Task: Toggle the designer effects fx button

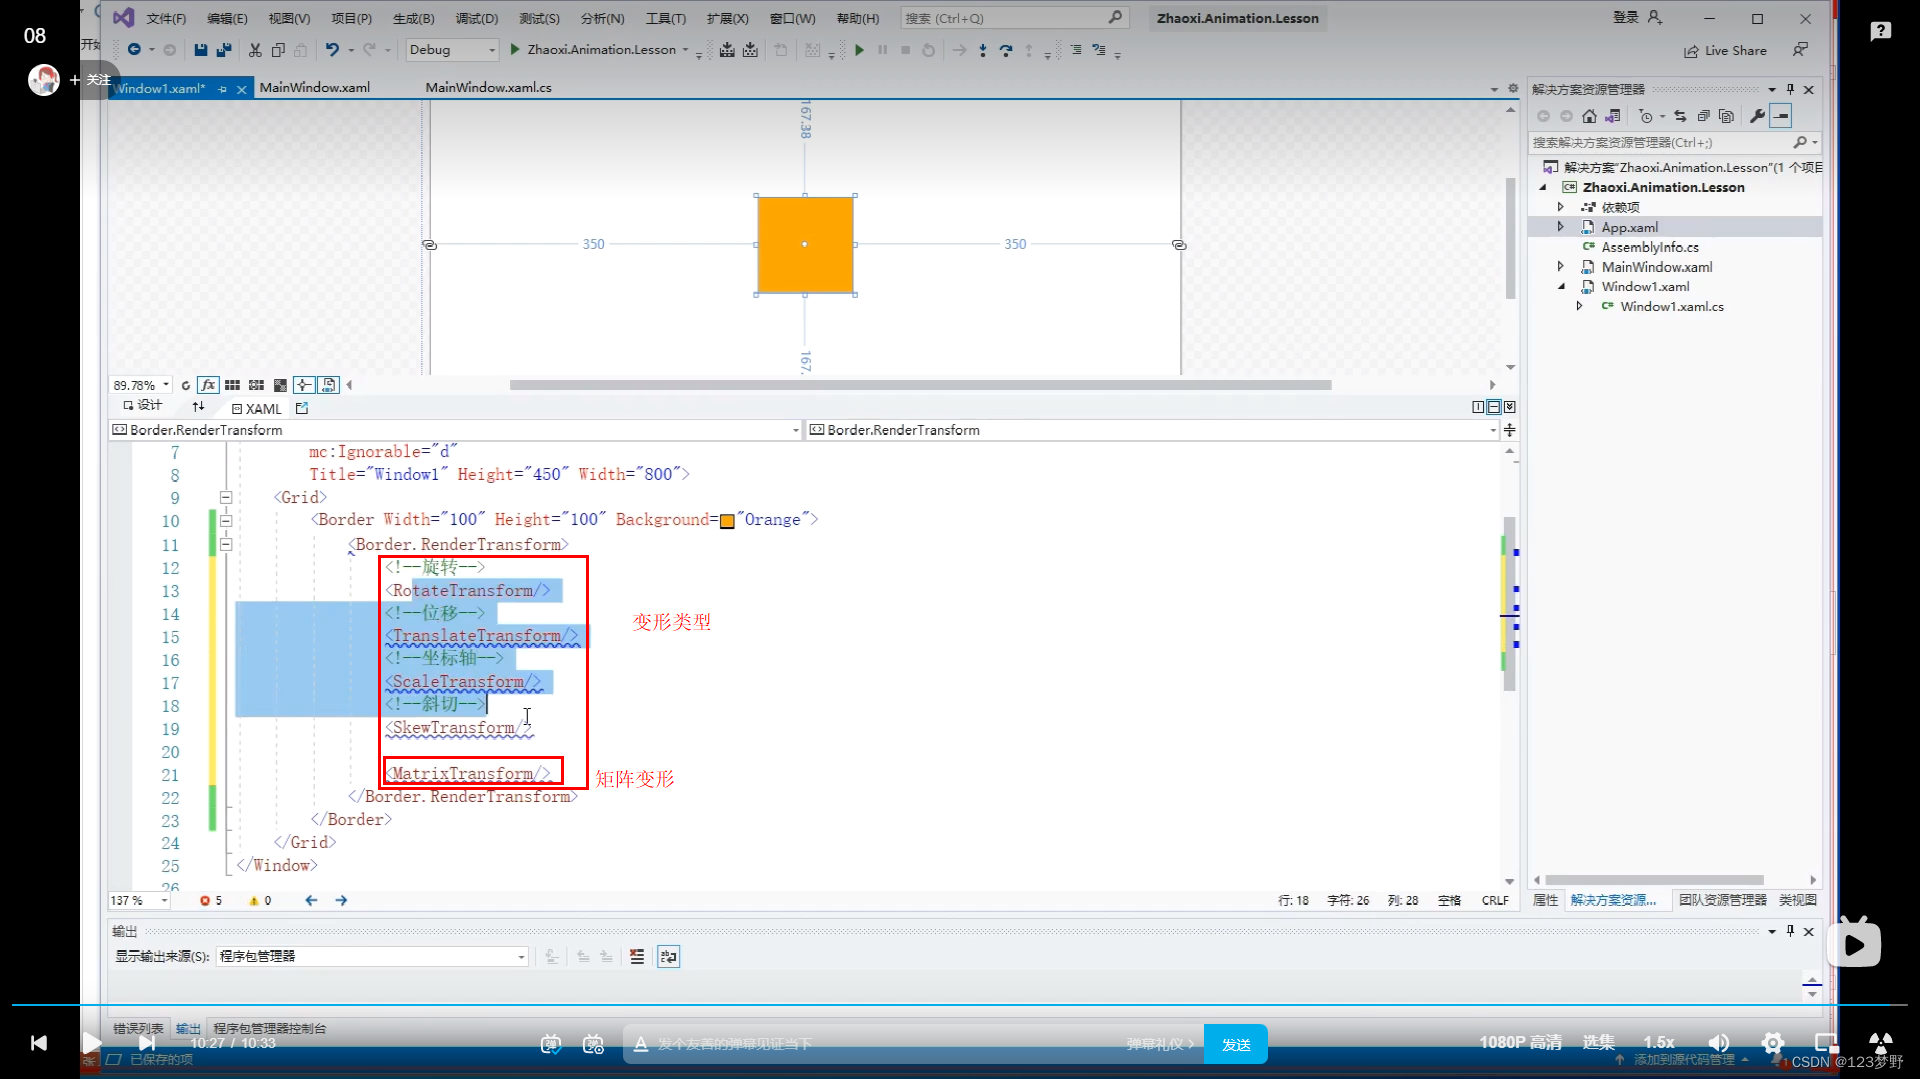Action: [208, 385]
